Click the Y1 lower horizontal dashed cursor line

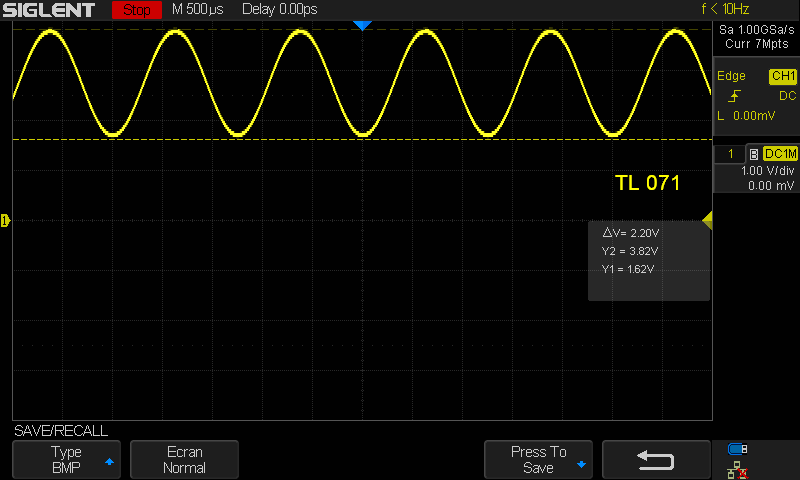pos(362,139)
